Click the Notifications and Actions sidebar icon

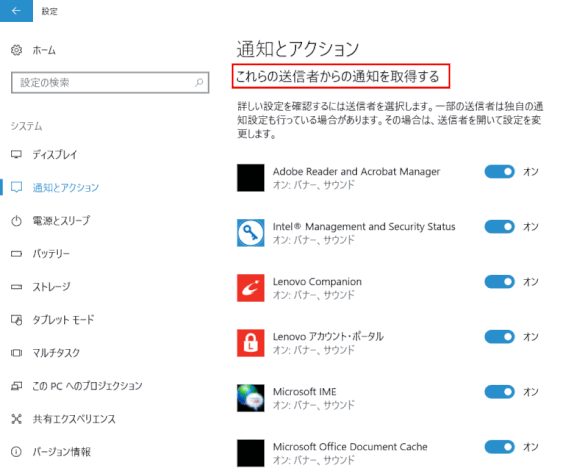[16, 187]
